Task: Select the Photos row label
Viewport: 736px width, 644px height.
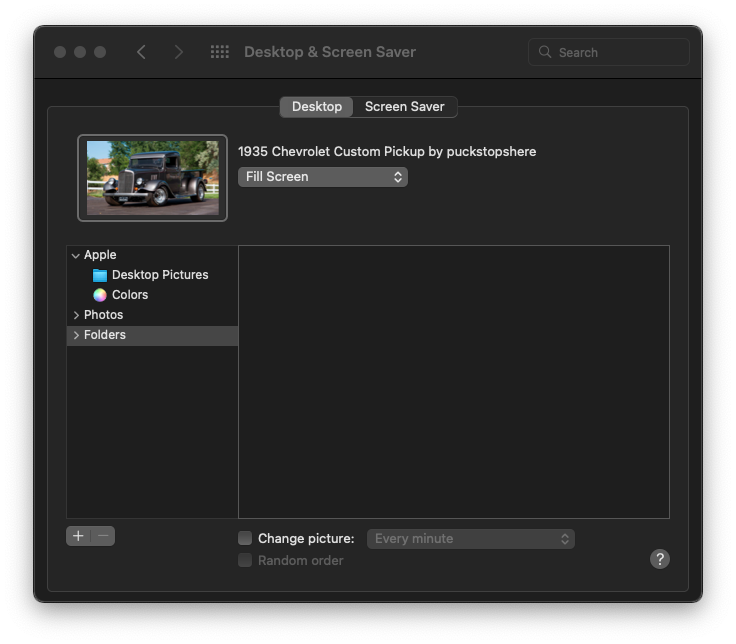Action: click(x=103, y=315)
